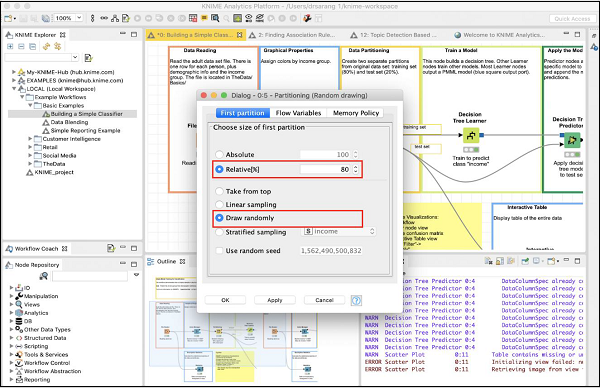Click the Workflow Coach configure icon

111,248
